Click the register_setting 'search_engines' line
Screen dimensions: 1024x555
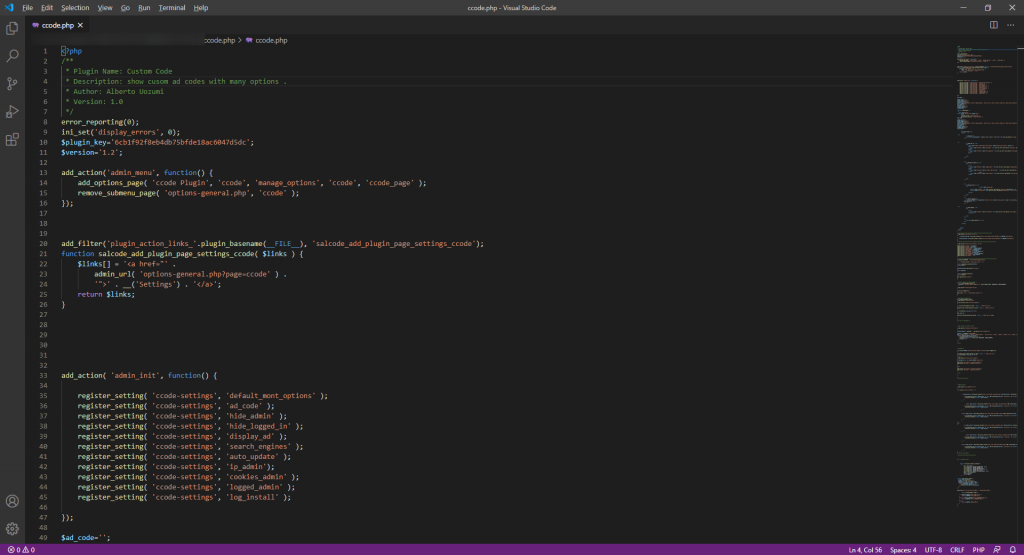pyautogui.click(x=190, y=447)
